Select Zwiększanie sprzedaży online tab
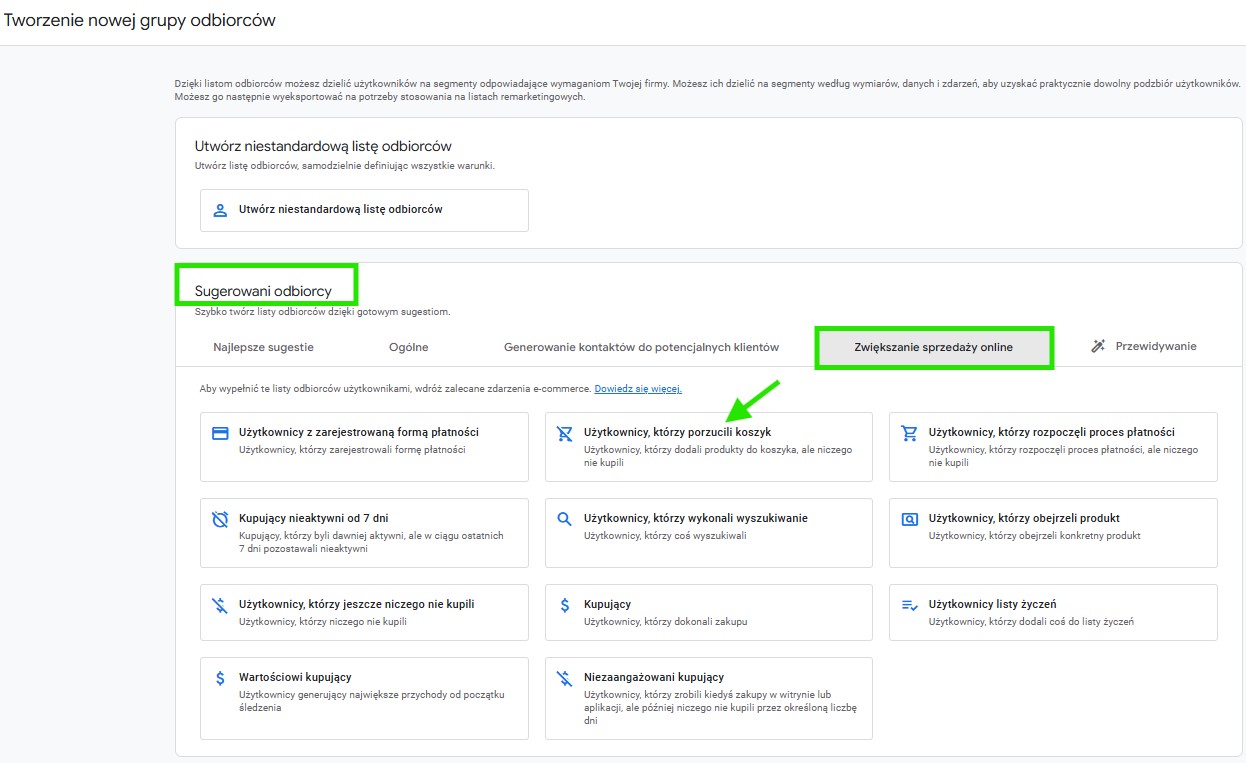 (934, 347)
